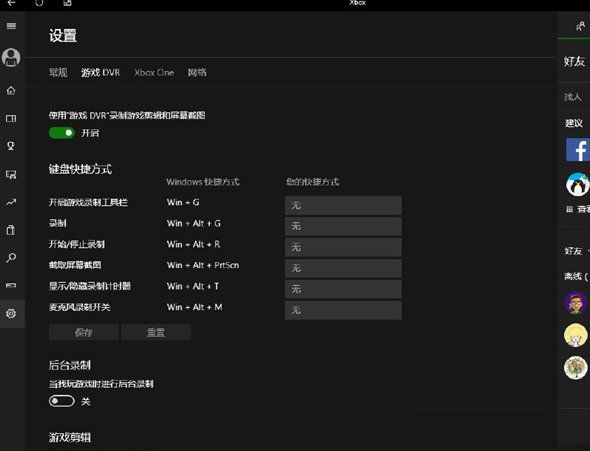Screen dimensions: 590x451
Task: Click the Facebook suggestion icon
Action: (578, 149)
